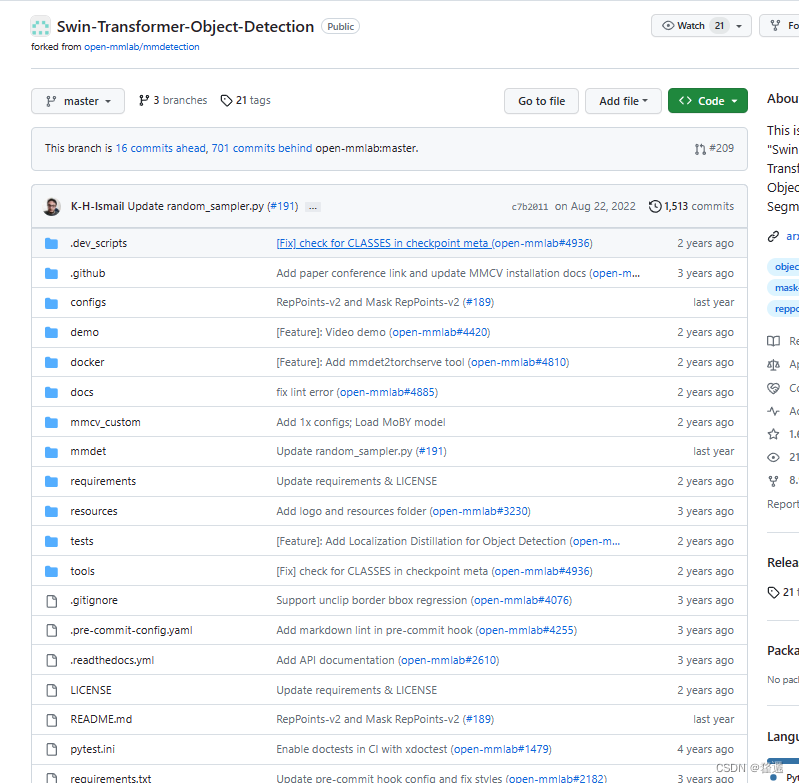The height and width of the screenshot is (783, 799).
Task: Open the .gitignore file name
Action: point(94,601)
